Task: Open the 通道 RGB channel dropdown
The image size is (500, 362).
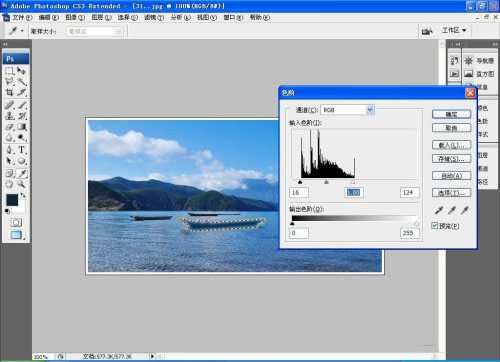Action: (347, 110)
